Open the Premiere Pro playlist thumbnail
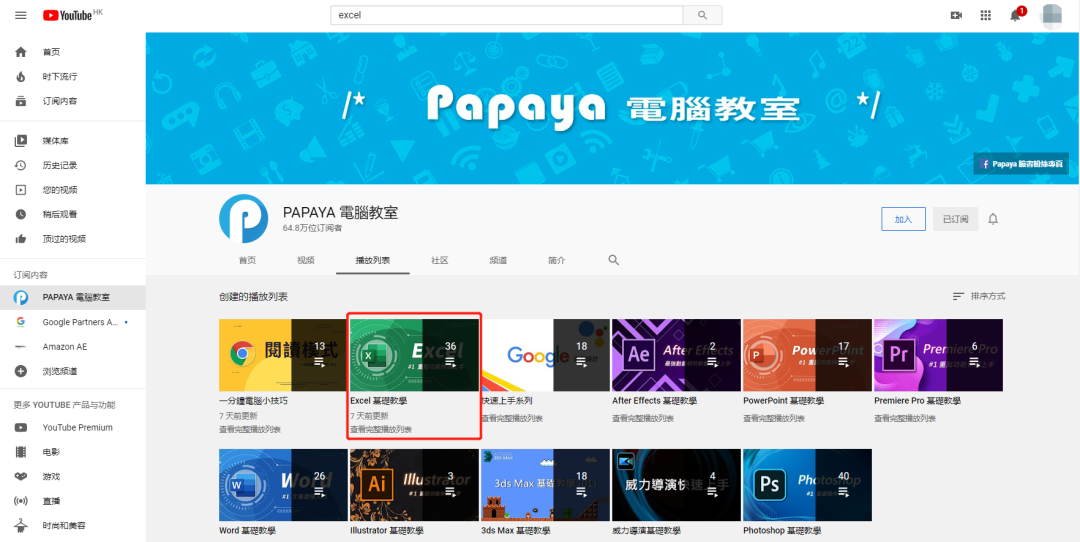The height and width of the screenshot is (542, 1080). [x=938, y=355]
